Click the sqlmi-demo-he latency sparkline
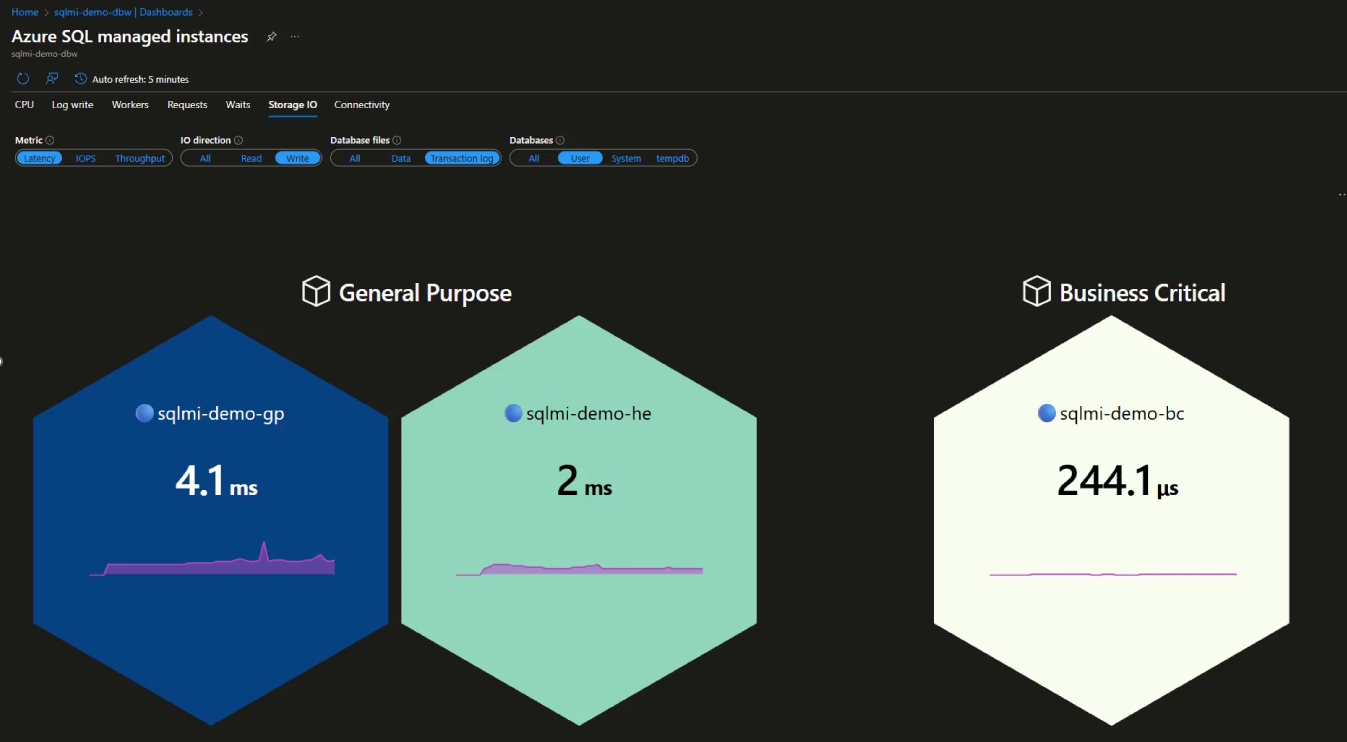1347x742 pixels. (580, 569)
